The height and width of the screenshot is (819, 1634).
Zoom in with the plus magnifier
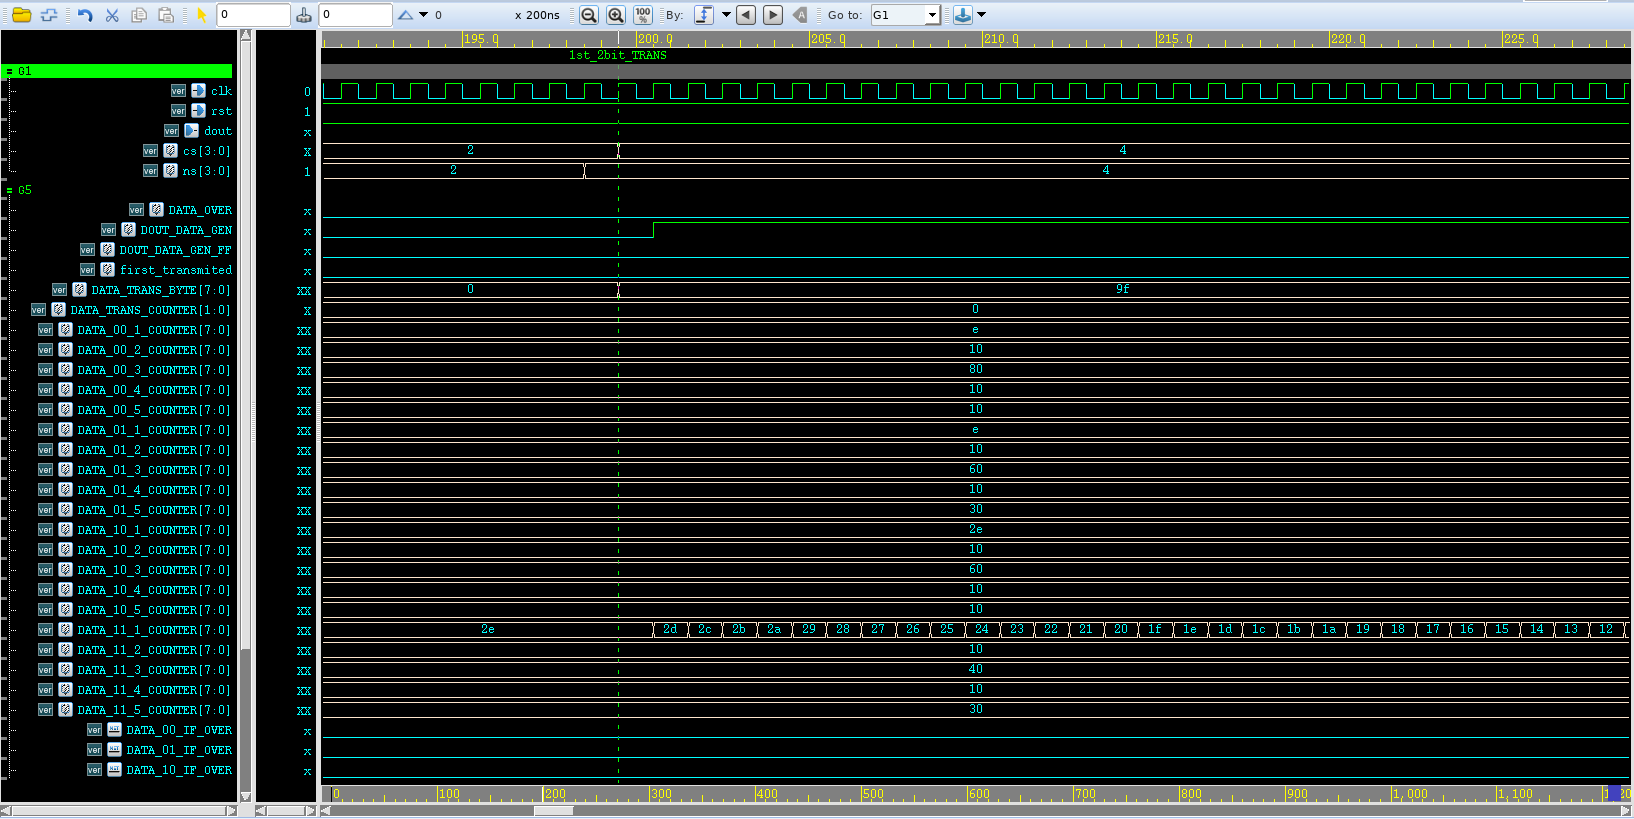616,14
